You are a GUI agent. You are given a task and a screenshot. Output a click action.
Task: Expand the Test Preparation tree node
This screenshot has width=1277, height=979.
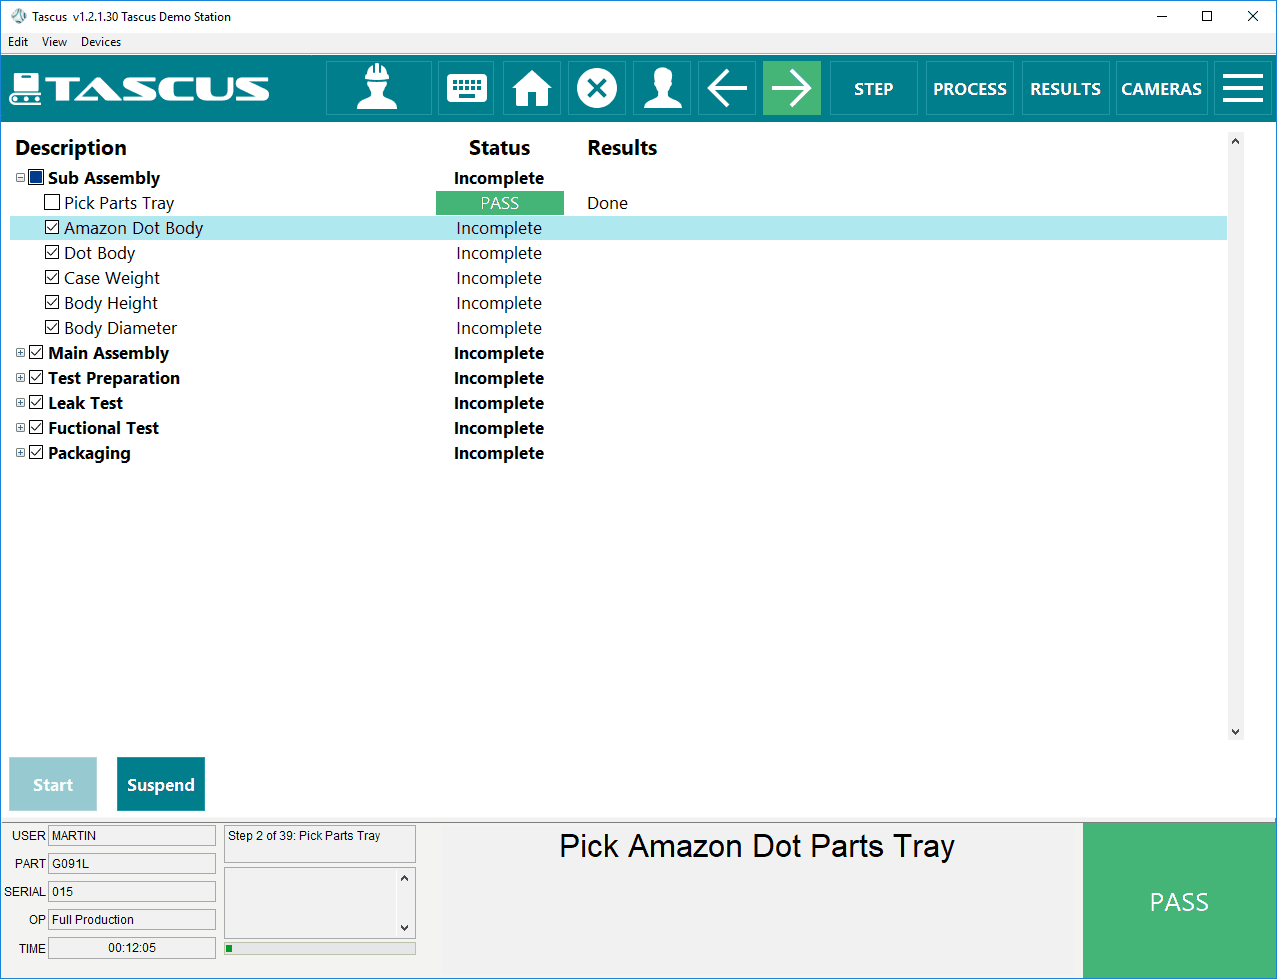pyautogui.click(x=20, y=378)
